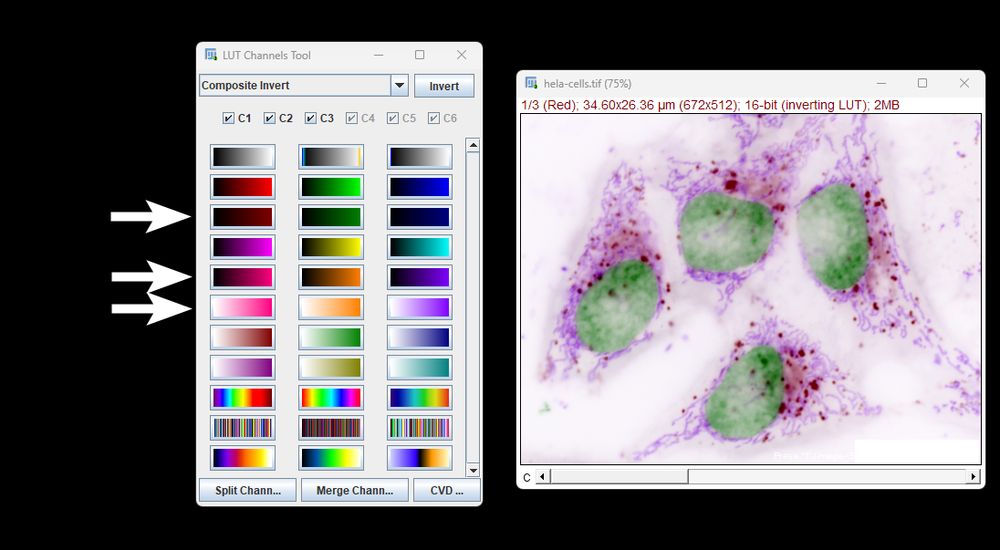This screenshot has height=550, width=1000.
Task: Click the Invert button
Action: click(x=444, y=86)
